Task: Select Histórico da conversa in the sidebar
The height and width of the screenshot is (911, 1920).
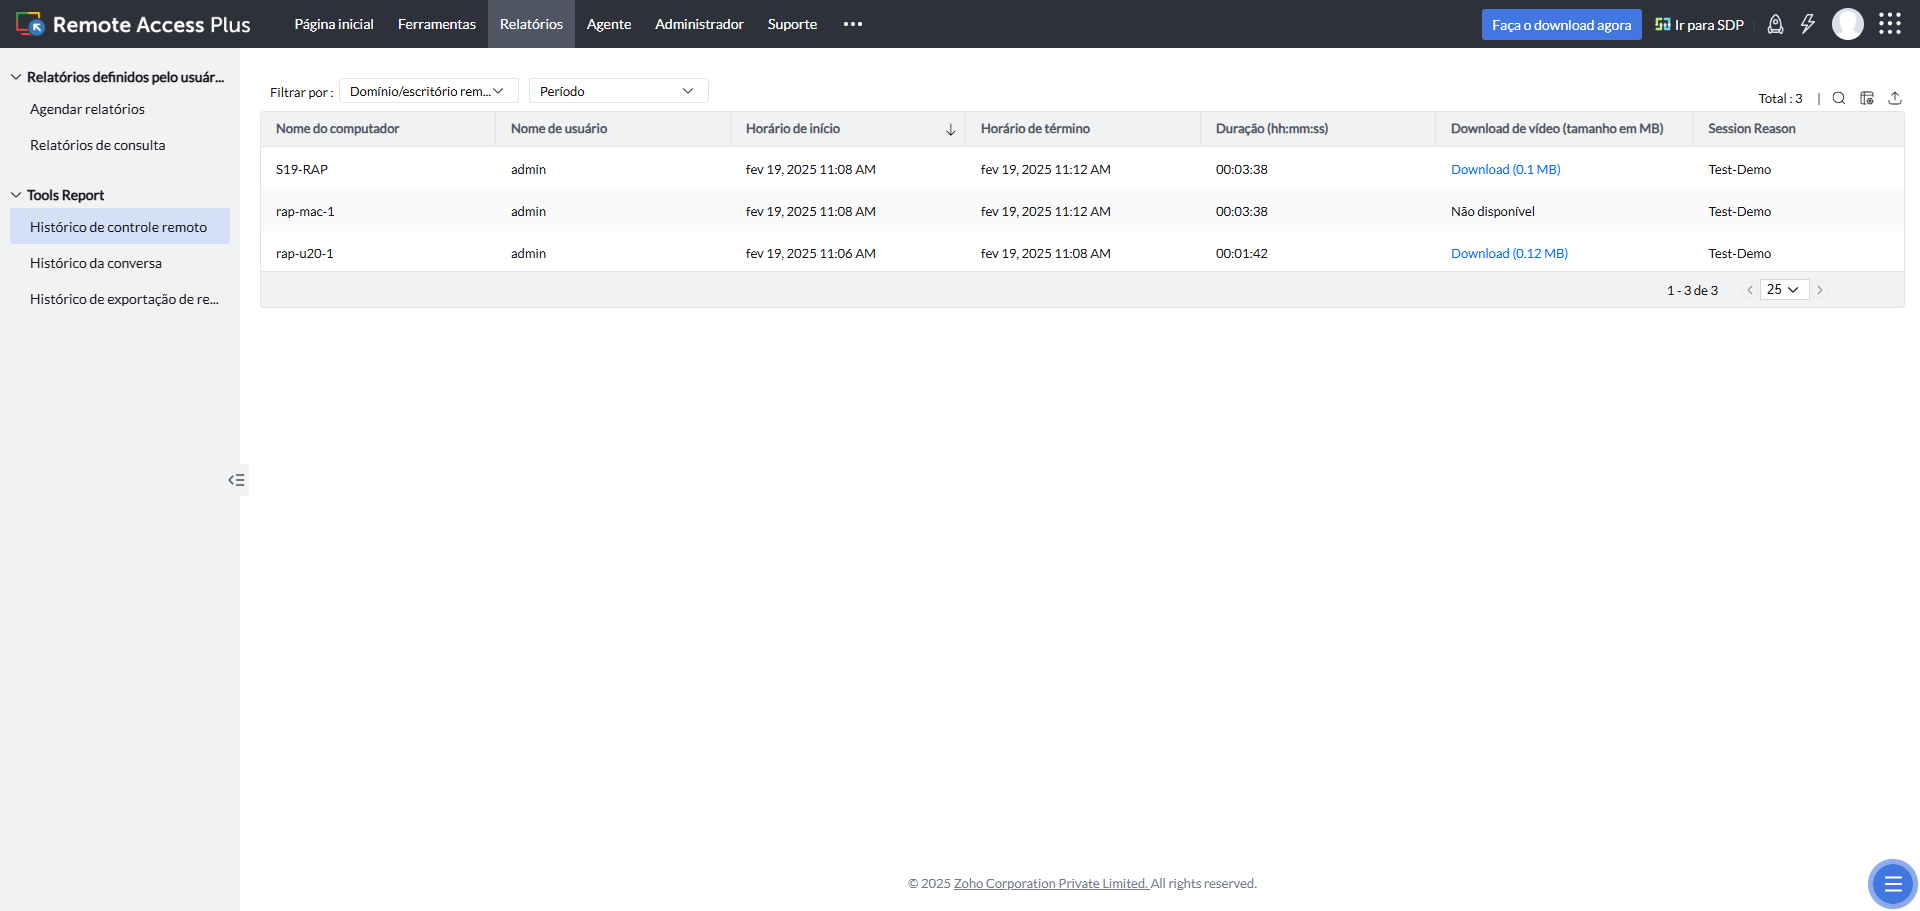Action: pos(96,263)
